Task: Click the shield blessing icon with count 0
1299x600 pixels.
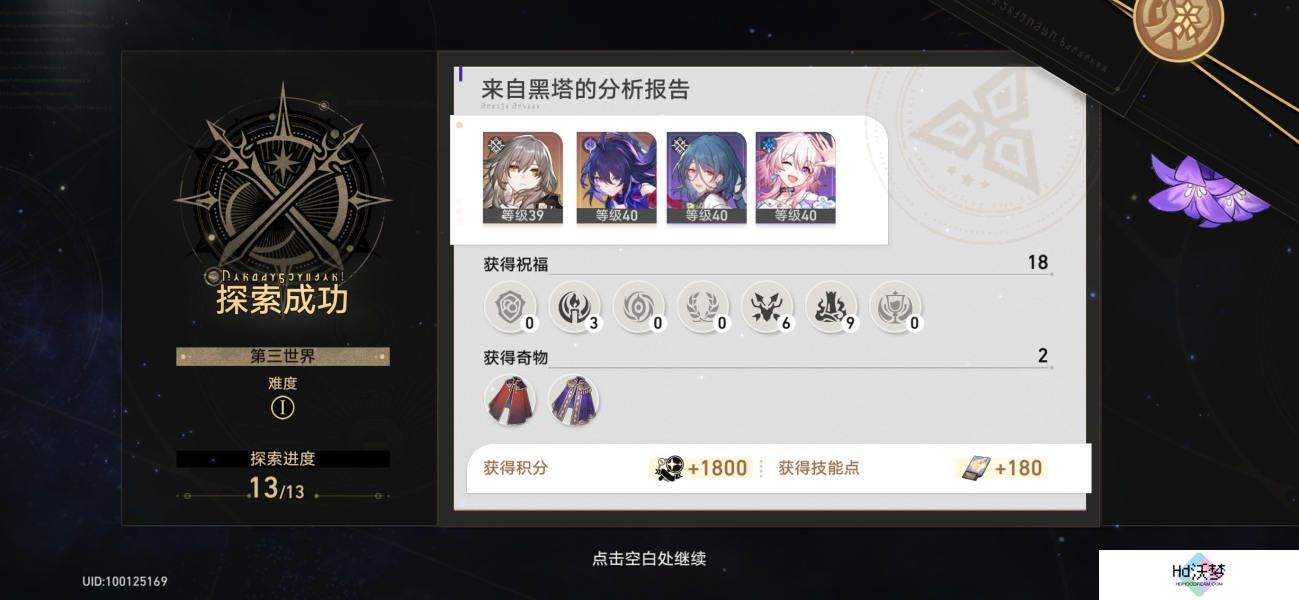Action: pos(510,305)
